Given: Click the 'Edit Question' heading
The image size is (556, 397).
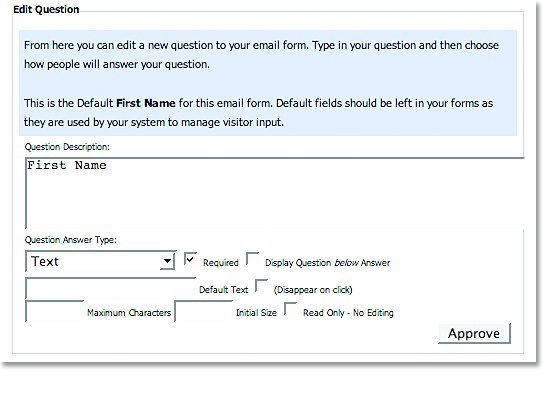Looking at the screenshot, I should [46, 10].
